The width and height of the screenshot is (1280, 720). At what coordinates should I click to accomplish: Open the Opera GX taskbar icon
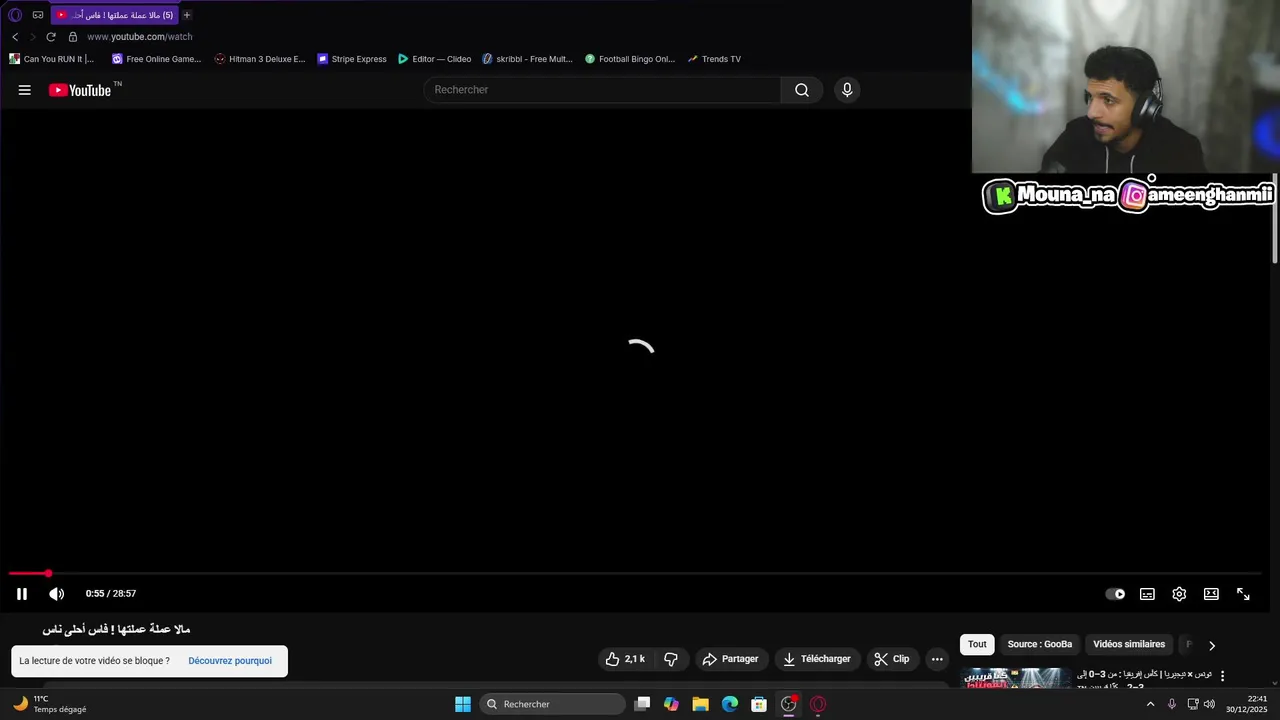[818, 704]
